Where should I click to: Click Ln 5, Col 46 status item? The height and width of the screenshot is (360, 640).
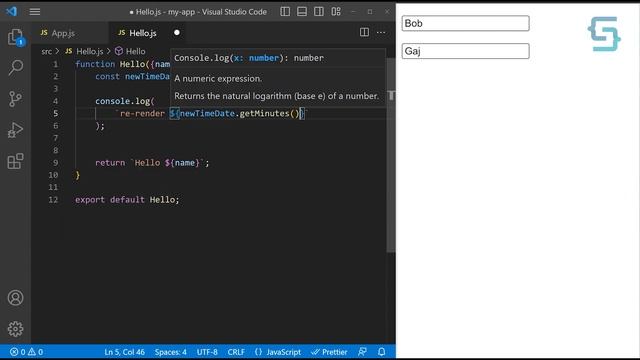click(x=124, y=352)
